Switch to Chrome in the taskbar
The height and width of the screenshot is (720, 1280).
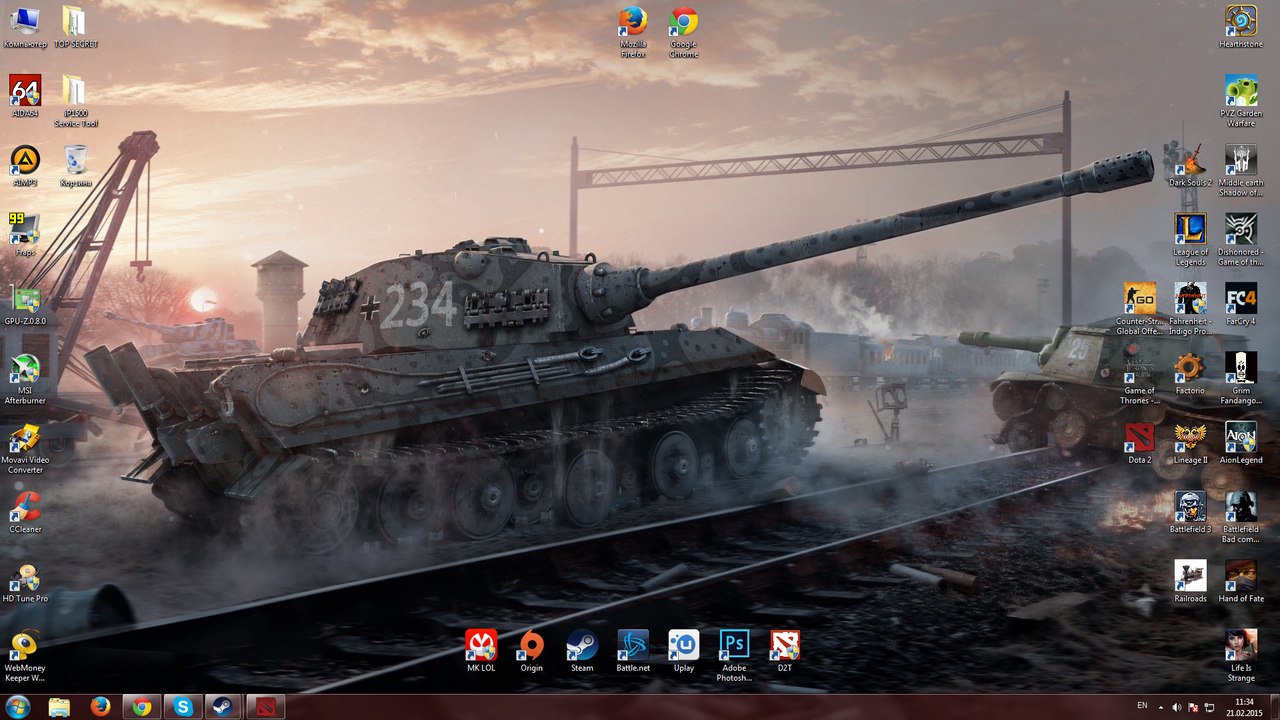tap(141, 707)
